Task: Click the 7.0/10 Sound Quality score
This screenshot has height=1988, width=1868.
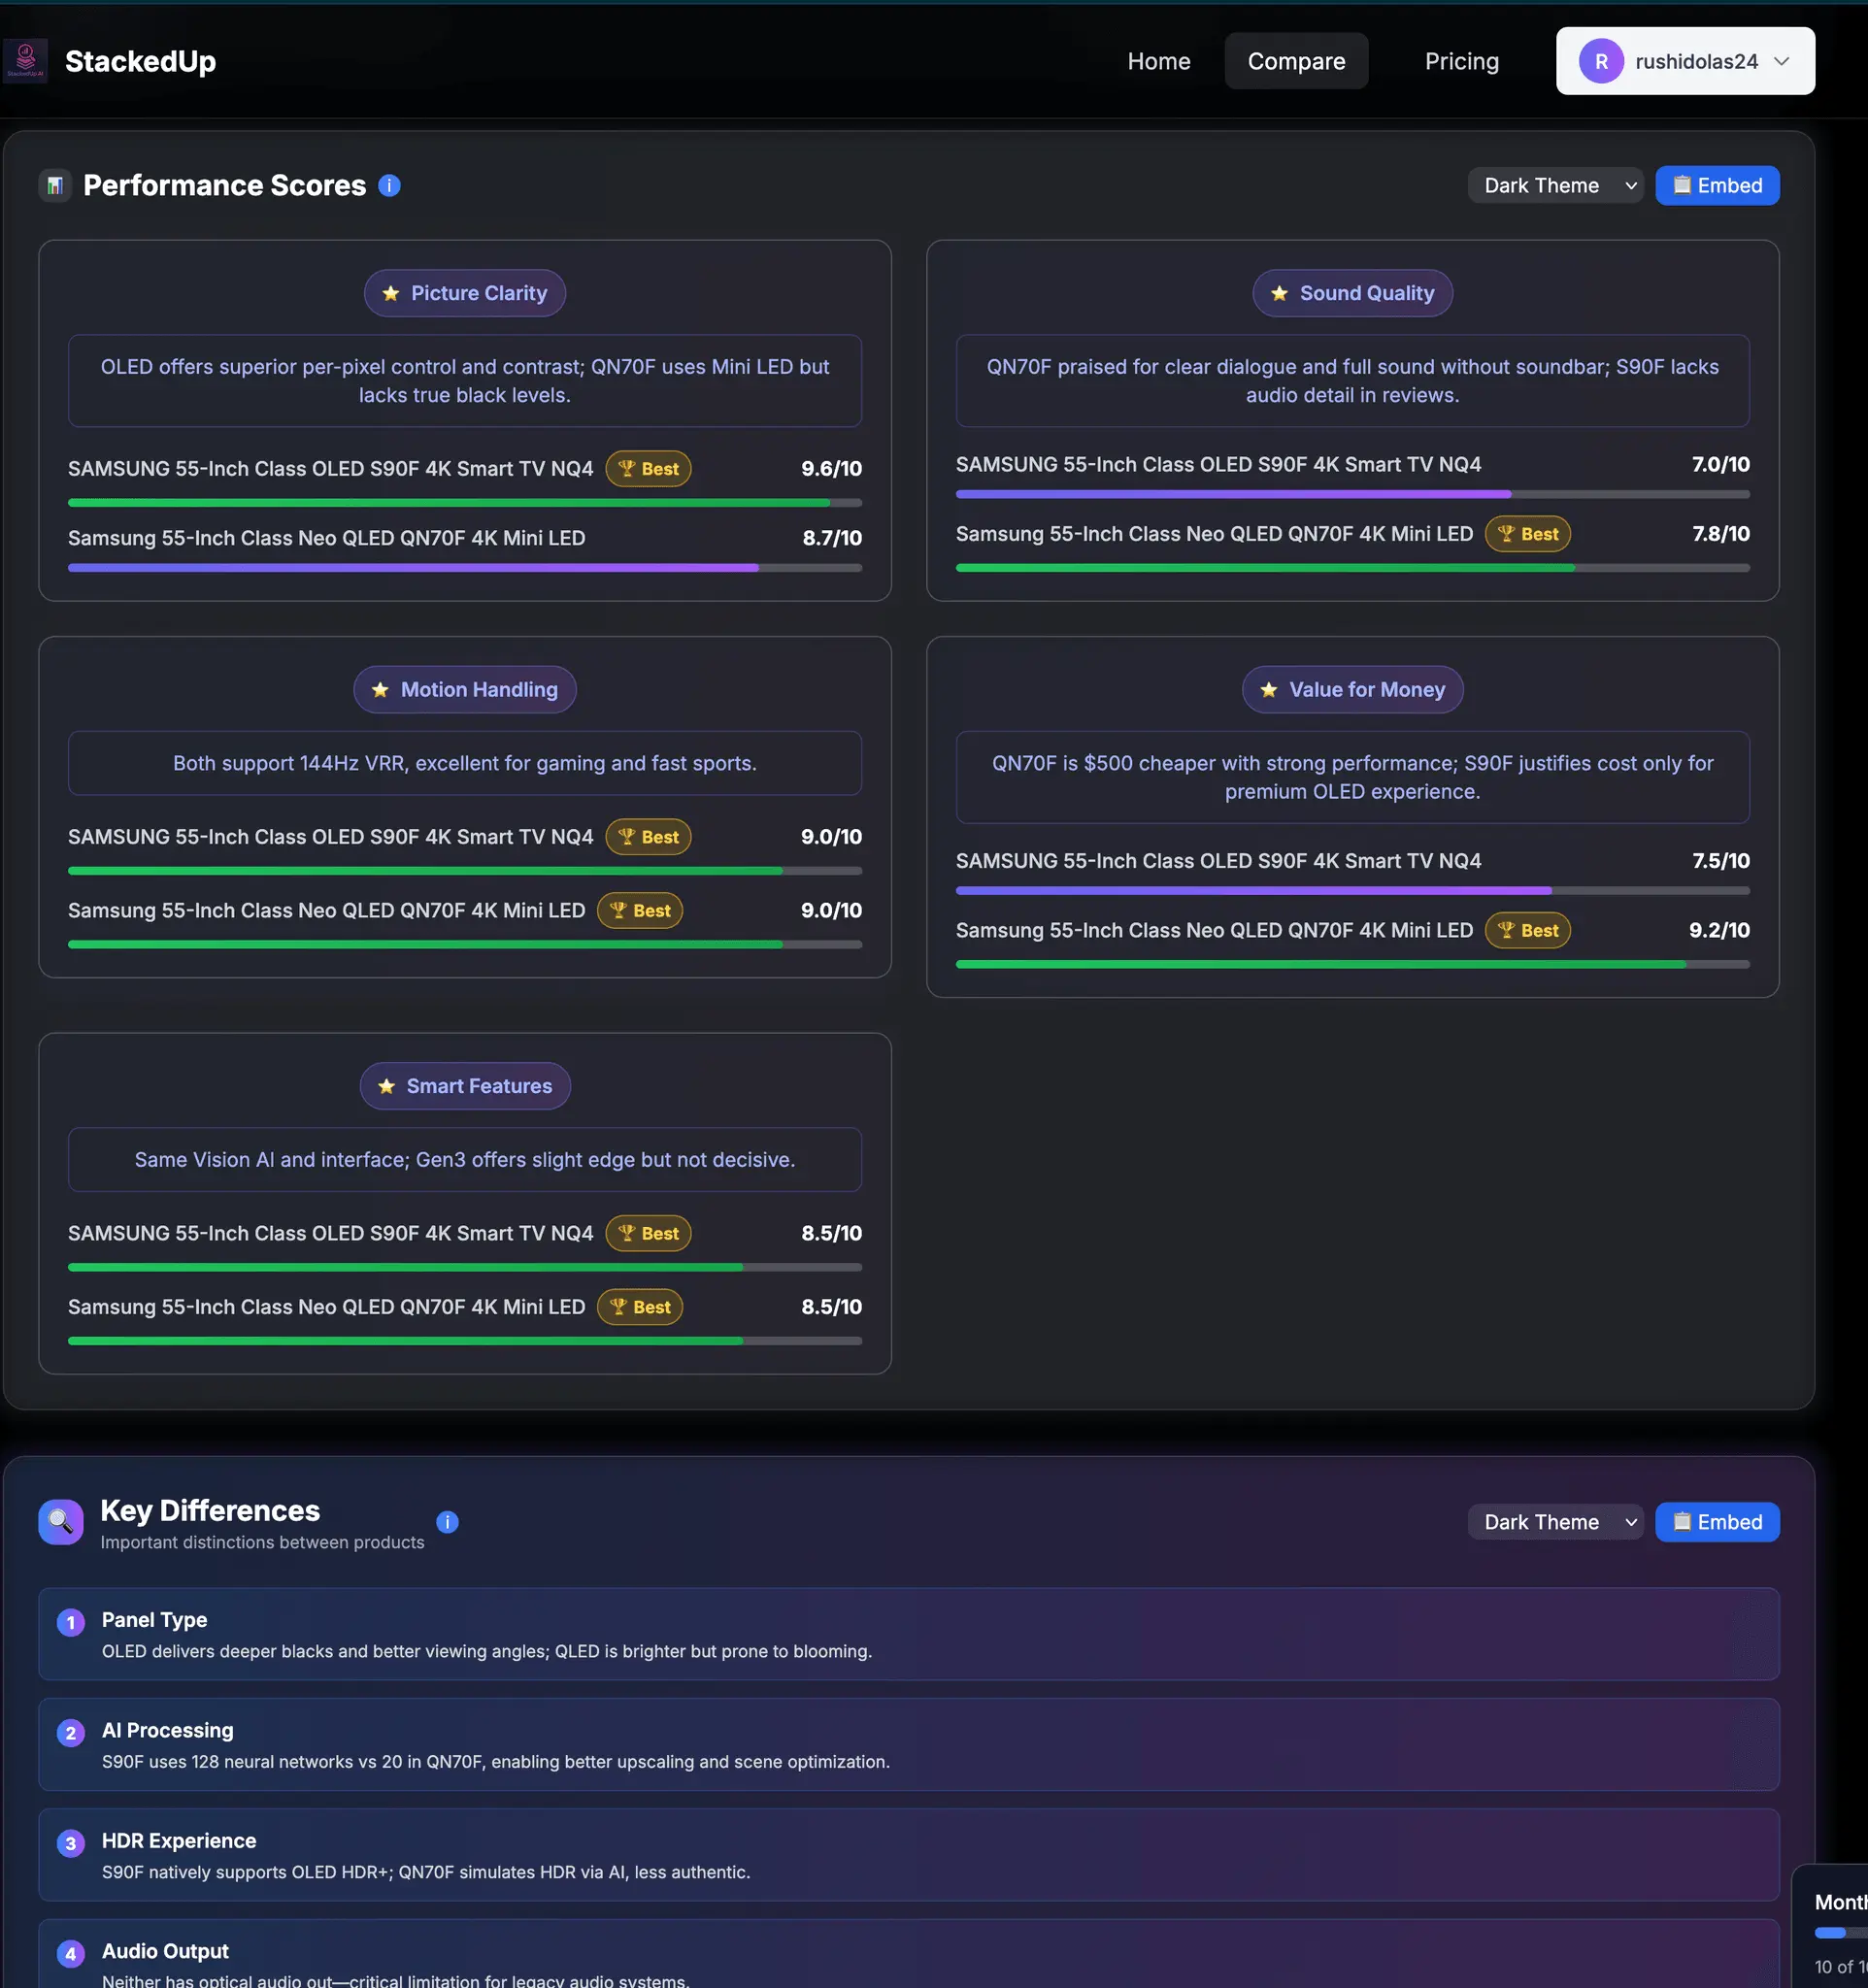Action: (x=1720, y=465)
